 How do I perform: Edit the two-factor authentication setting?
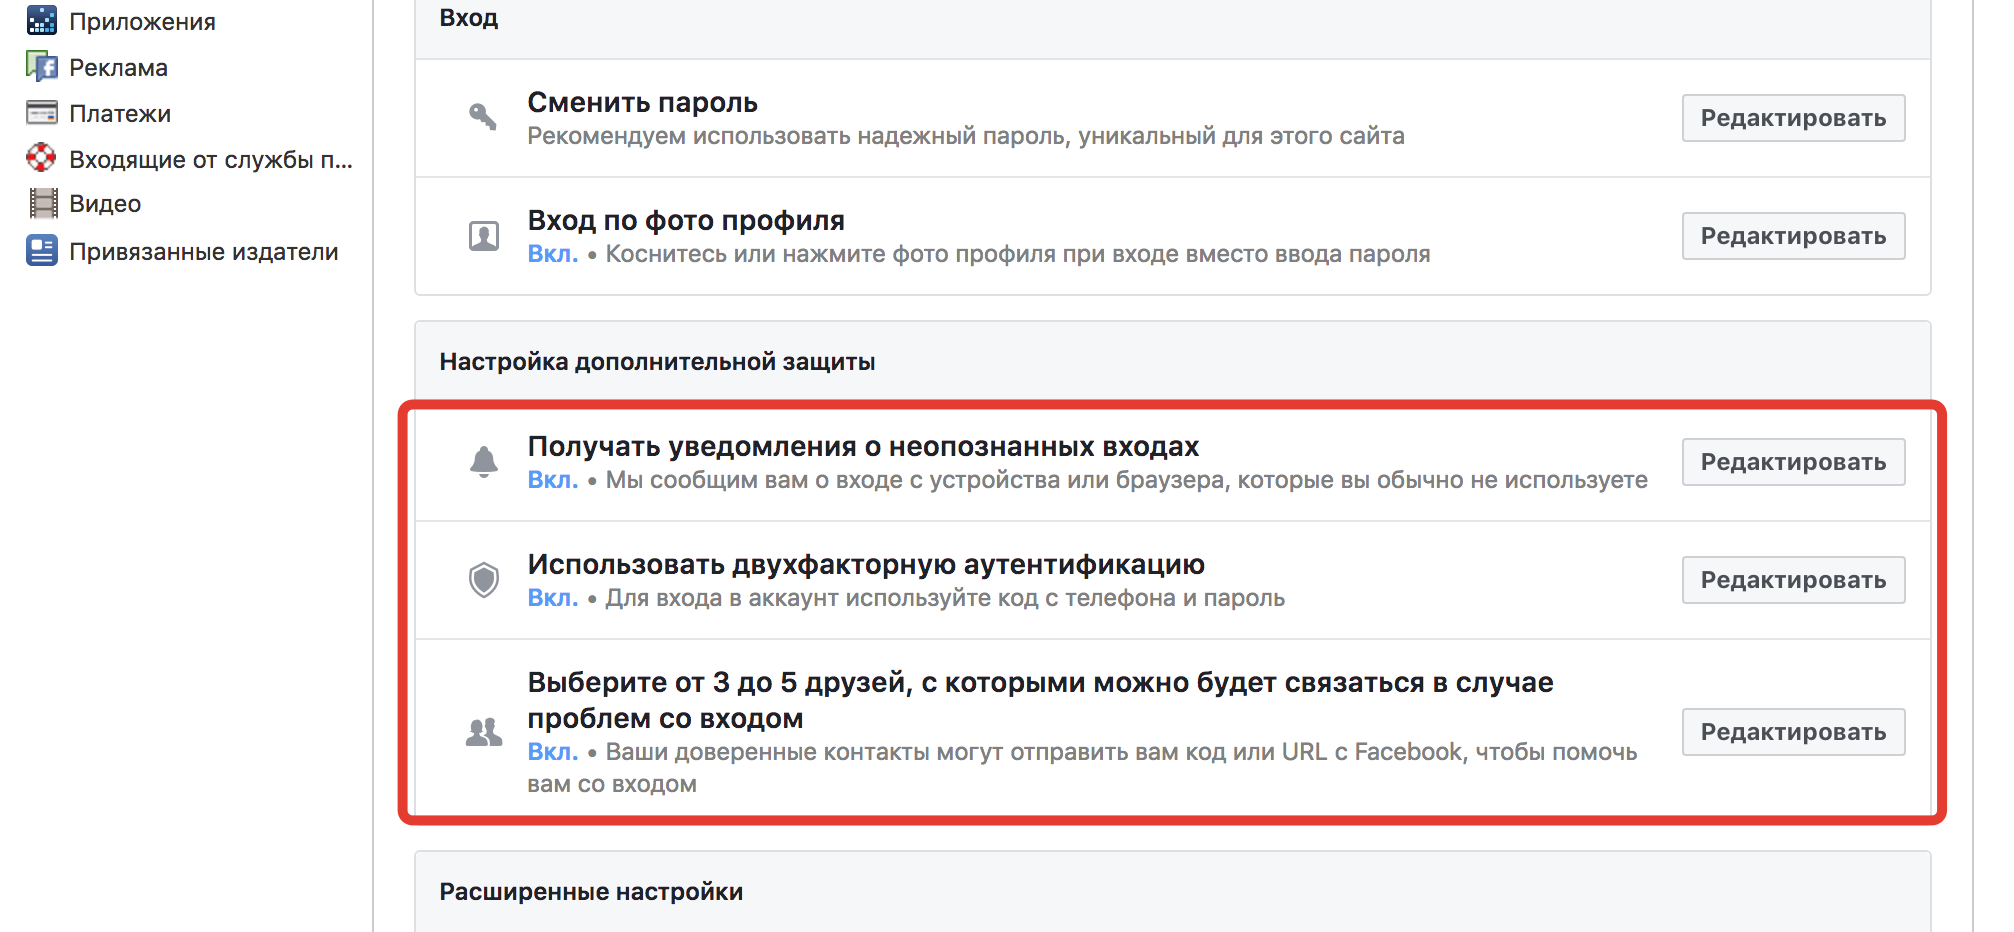(x=1793, y=580)
